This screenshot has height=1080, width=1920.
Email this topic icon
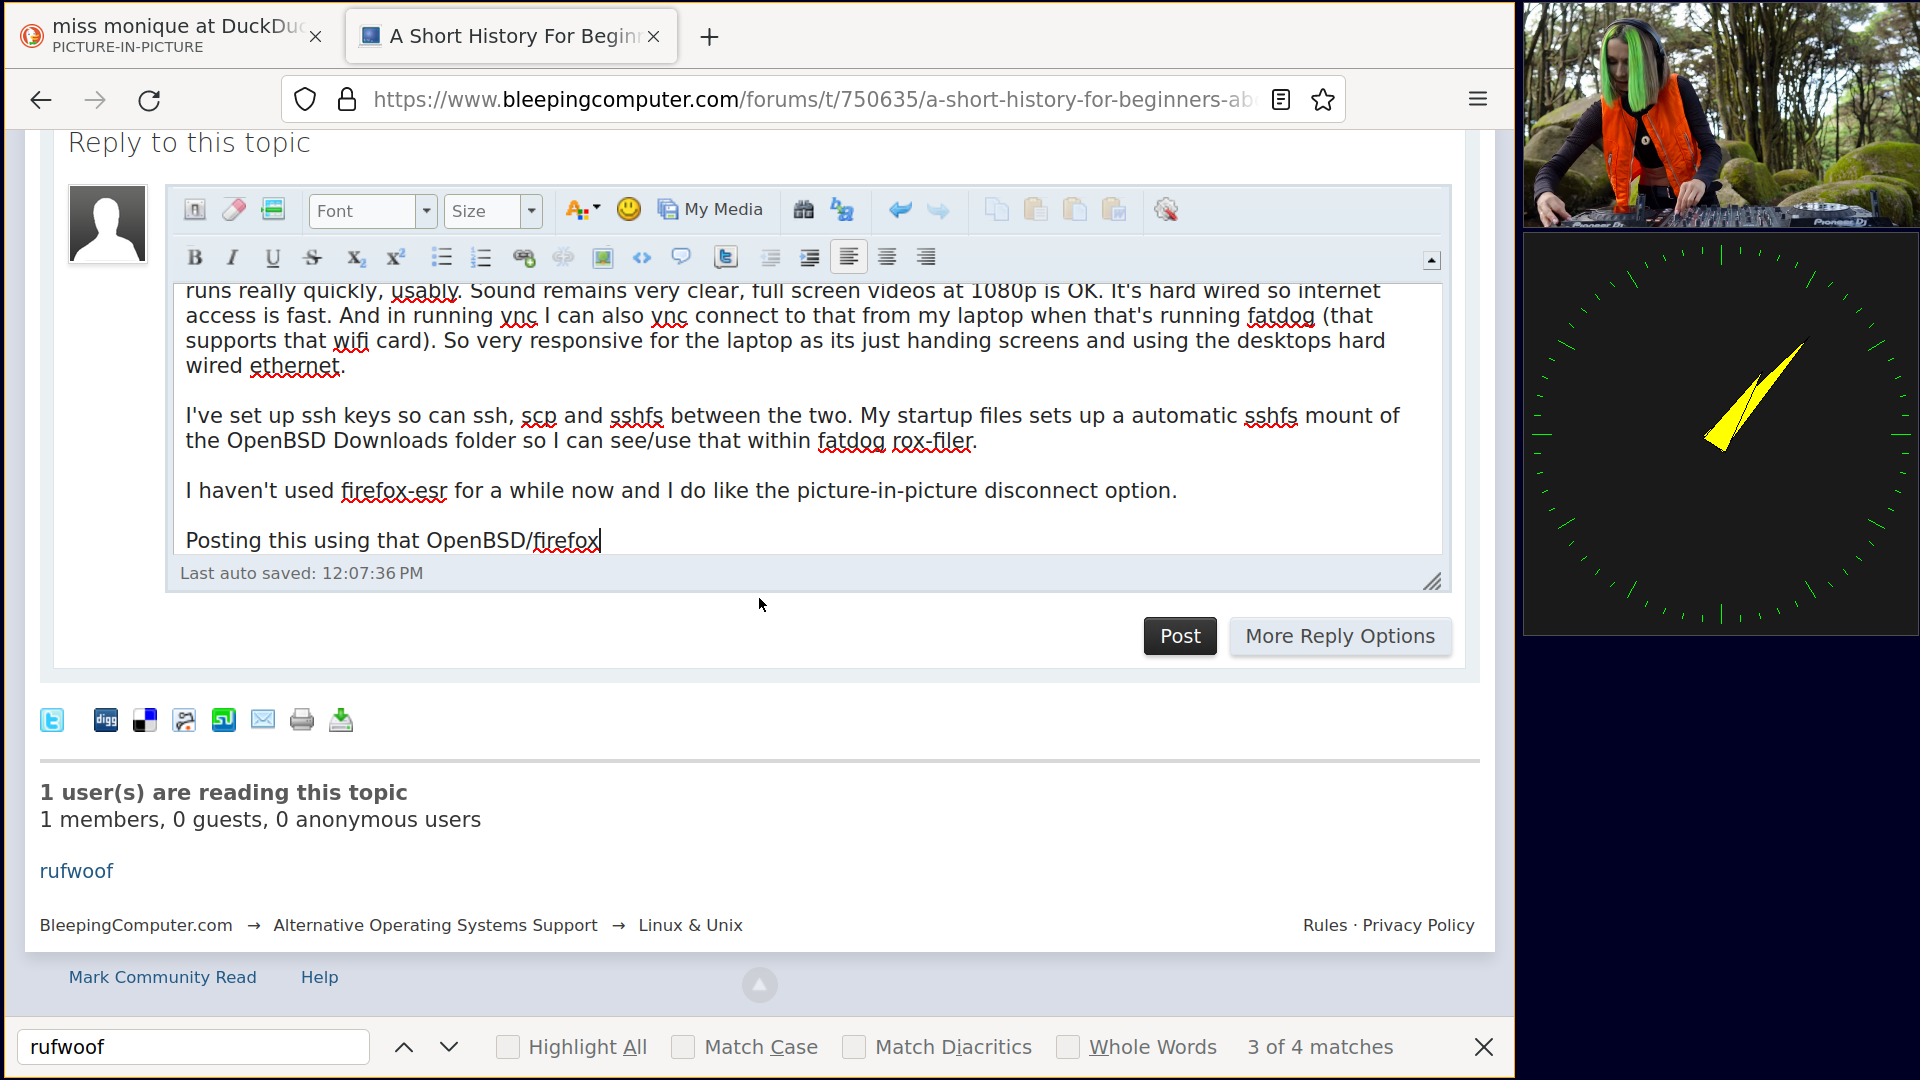[263, 720]
